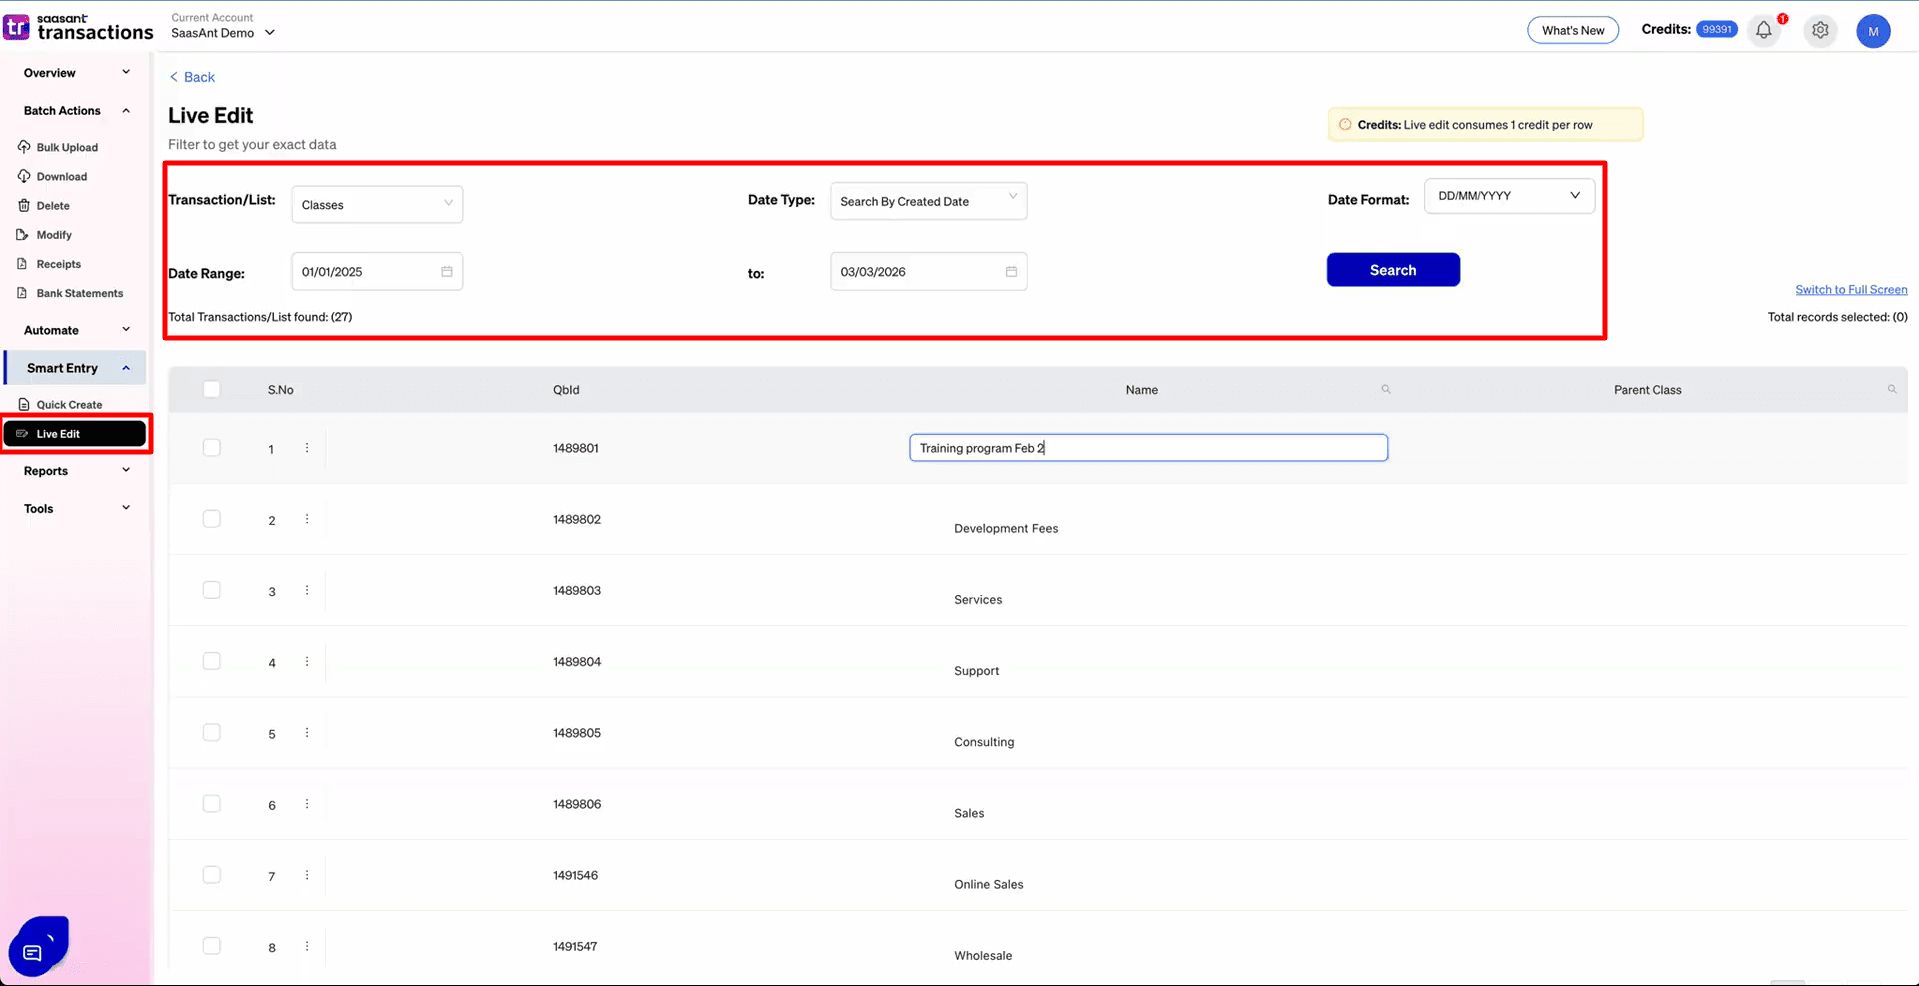Select the checkbox beside Development Fees

[x=211, y=519]
